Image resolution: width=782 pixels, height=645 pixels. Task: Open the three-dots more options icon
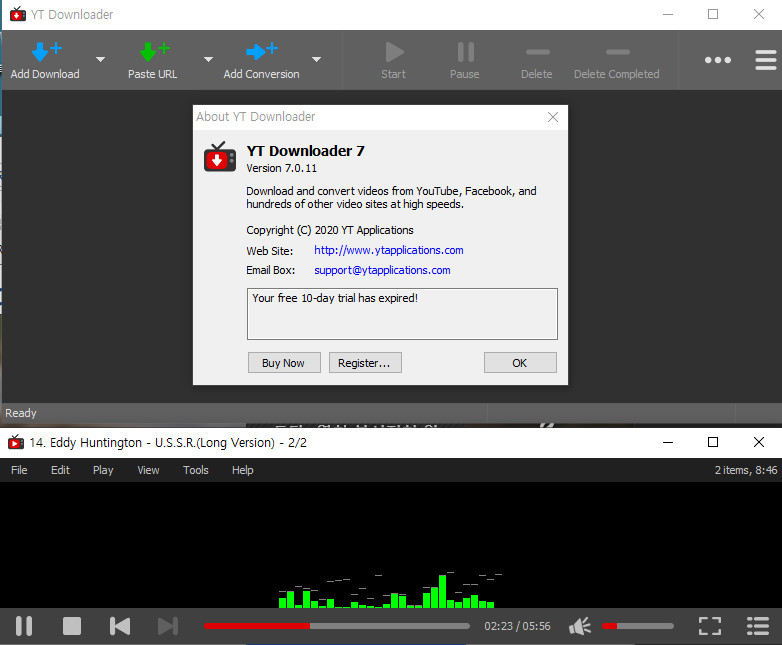718,60
